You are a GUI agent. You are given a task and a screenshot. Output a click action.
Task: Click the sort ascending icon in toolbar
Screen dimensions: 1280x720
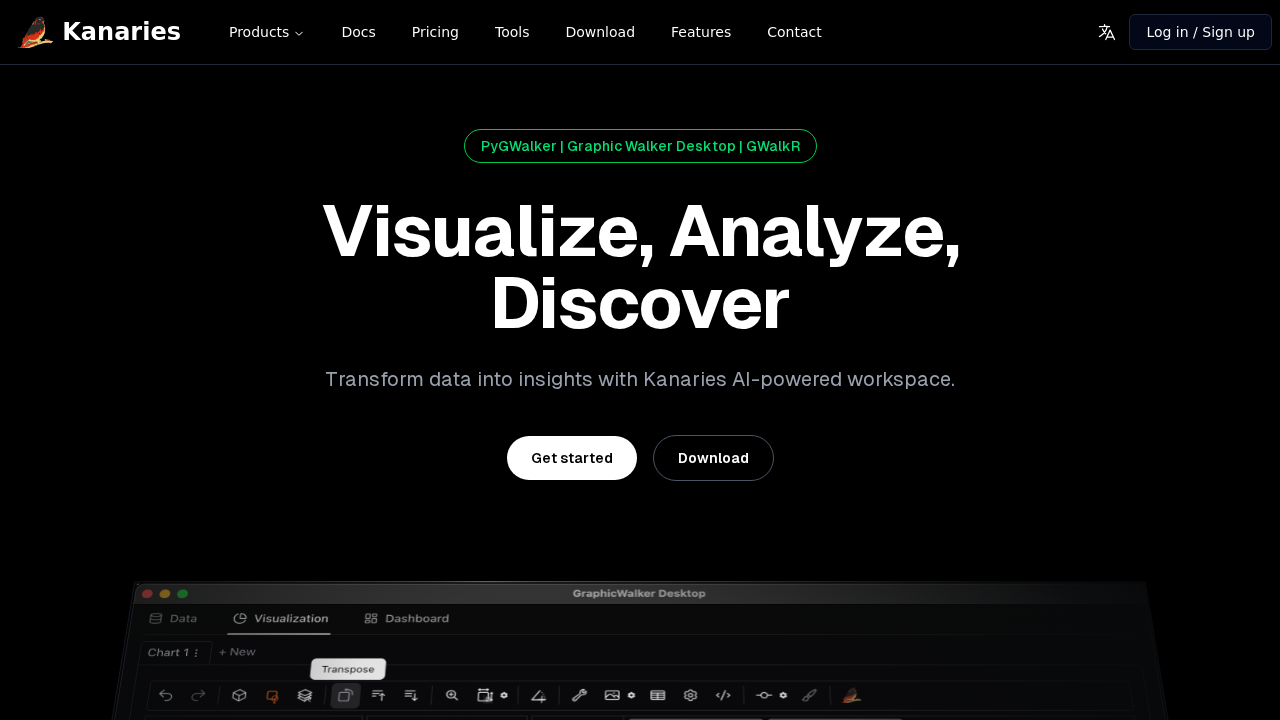[378, 695]
